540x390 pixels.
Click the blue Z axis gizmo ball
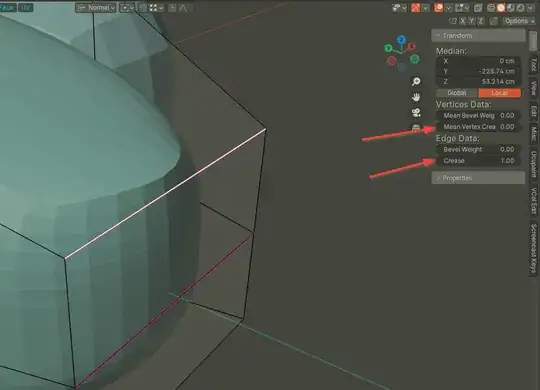tap(401, 40)
